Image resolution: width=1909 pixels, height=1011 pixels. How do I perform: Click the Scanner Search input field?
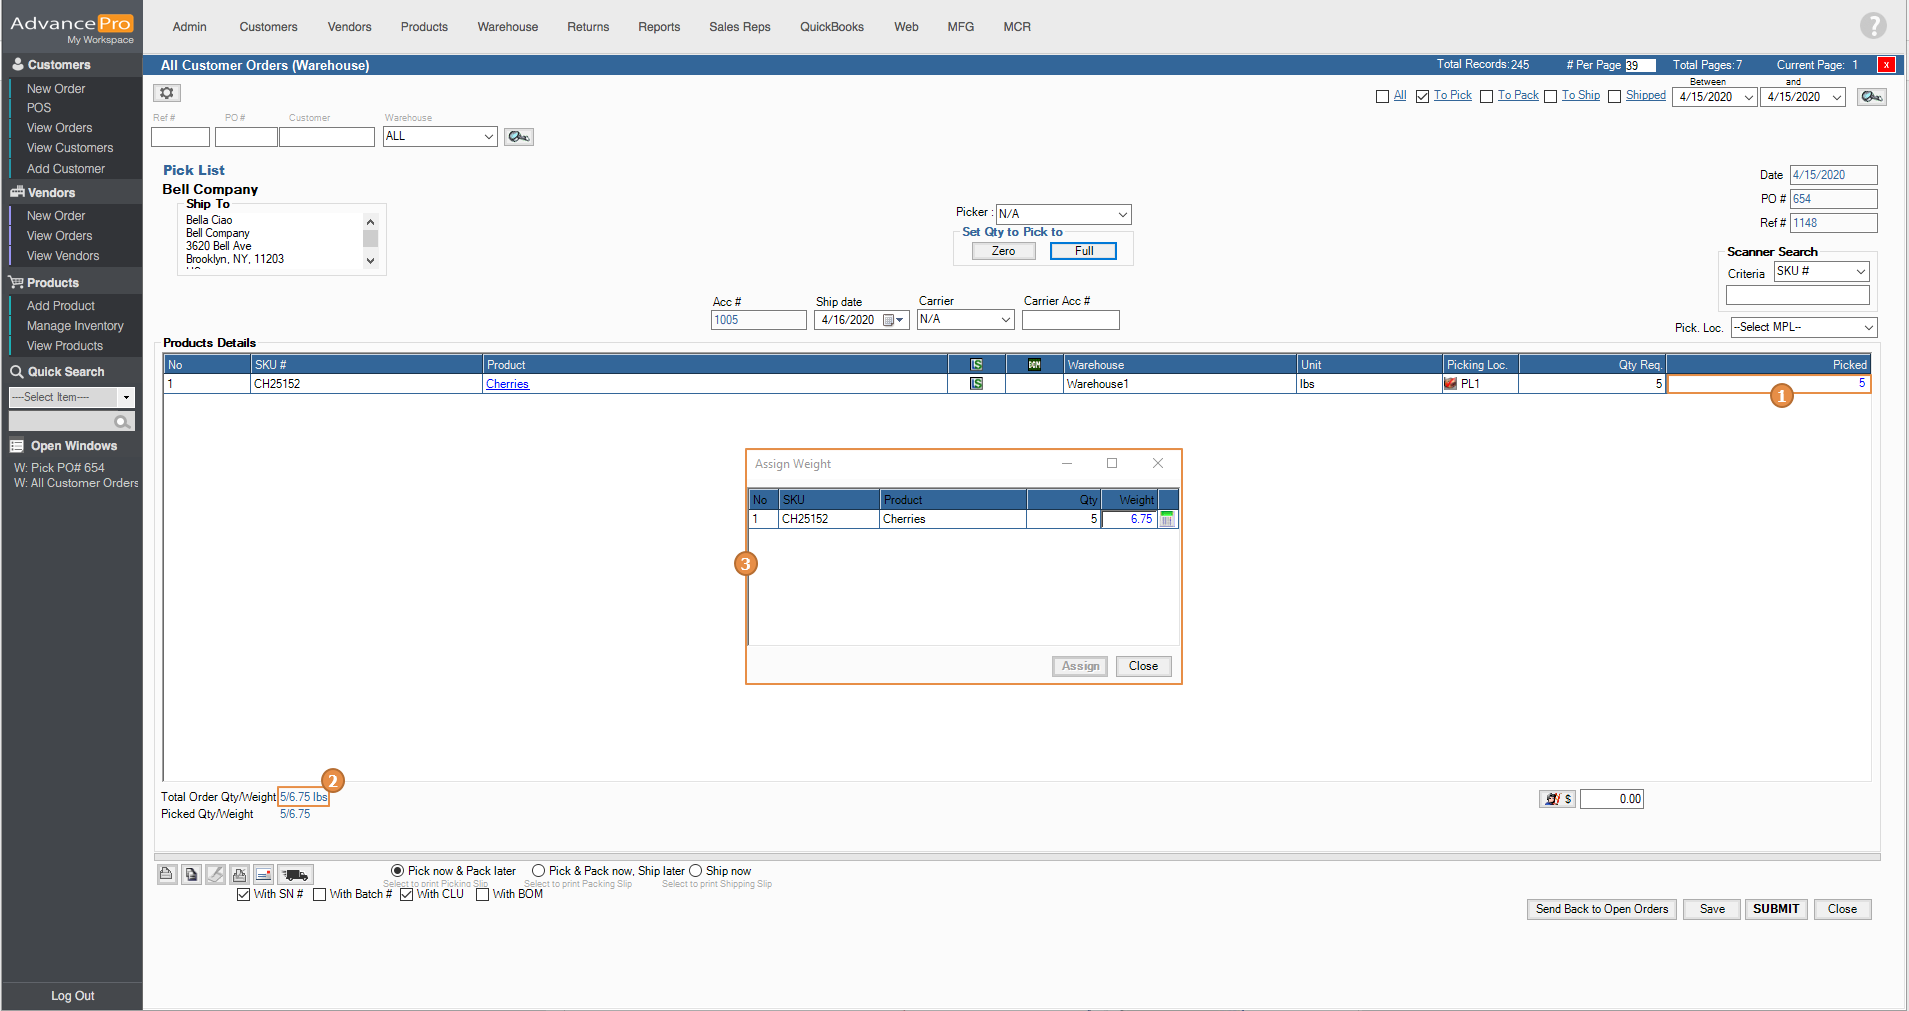pyautogui.click(x=1797, y=295)
